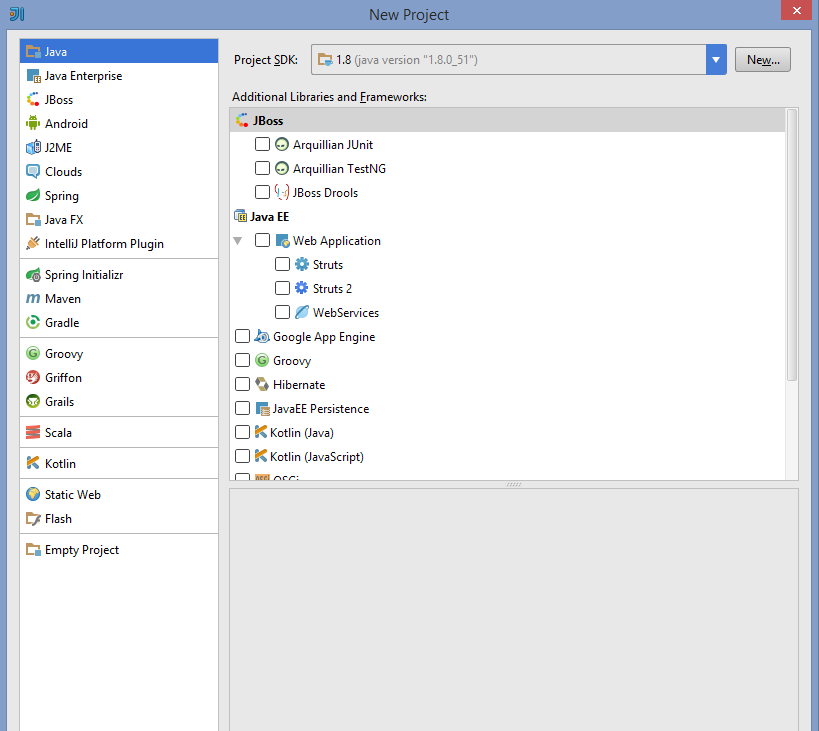819x731 pixels.
Task: Click the frameworks list vertical scrollbar
Action: (x=792, y=244)
